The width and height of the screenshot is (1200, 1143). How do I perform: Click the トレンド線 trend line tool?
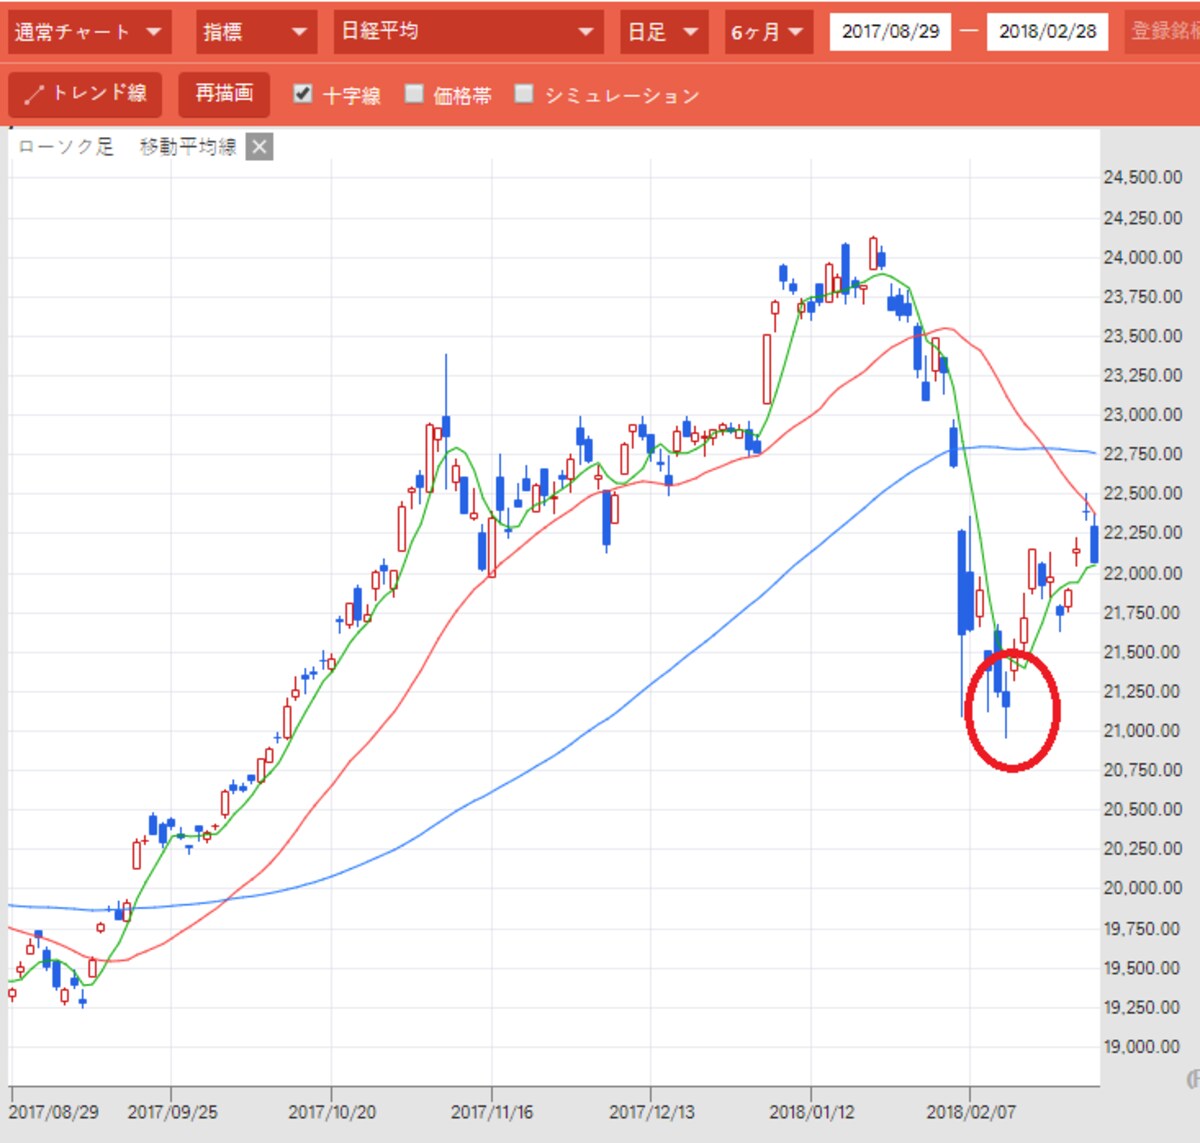[85, 94]
